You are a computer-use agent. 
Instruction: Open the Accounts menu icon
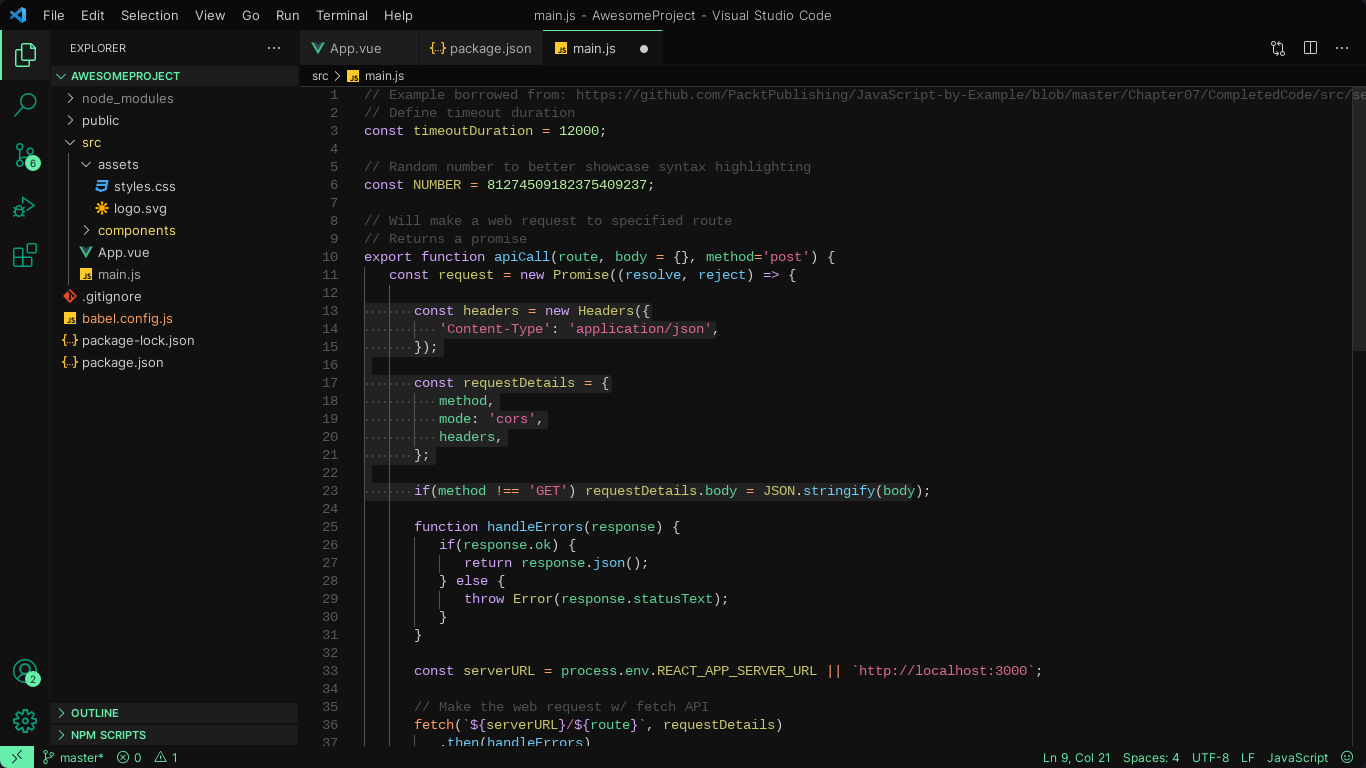click(25, 672)
